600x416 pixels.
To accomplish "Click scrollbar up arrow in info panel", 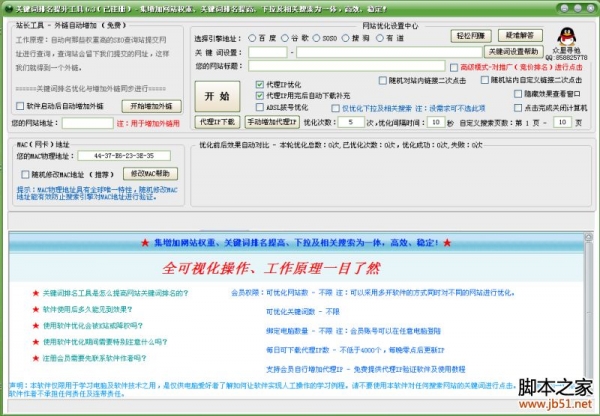I will [x=589, y=237].
